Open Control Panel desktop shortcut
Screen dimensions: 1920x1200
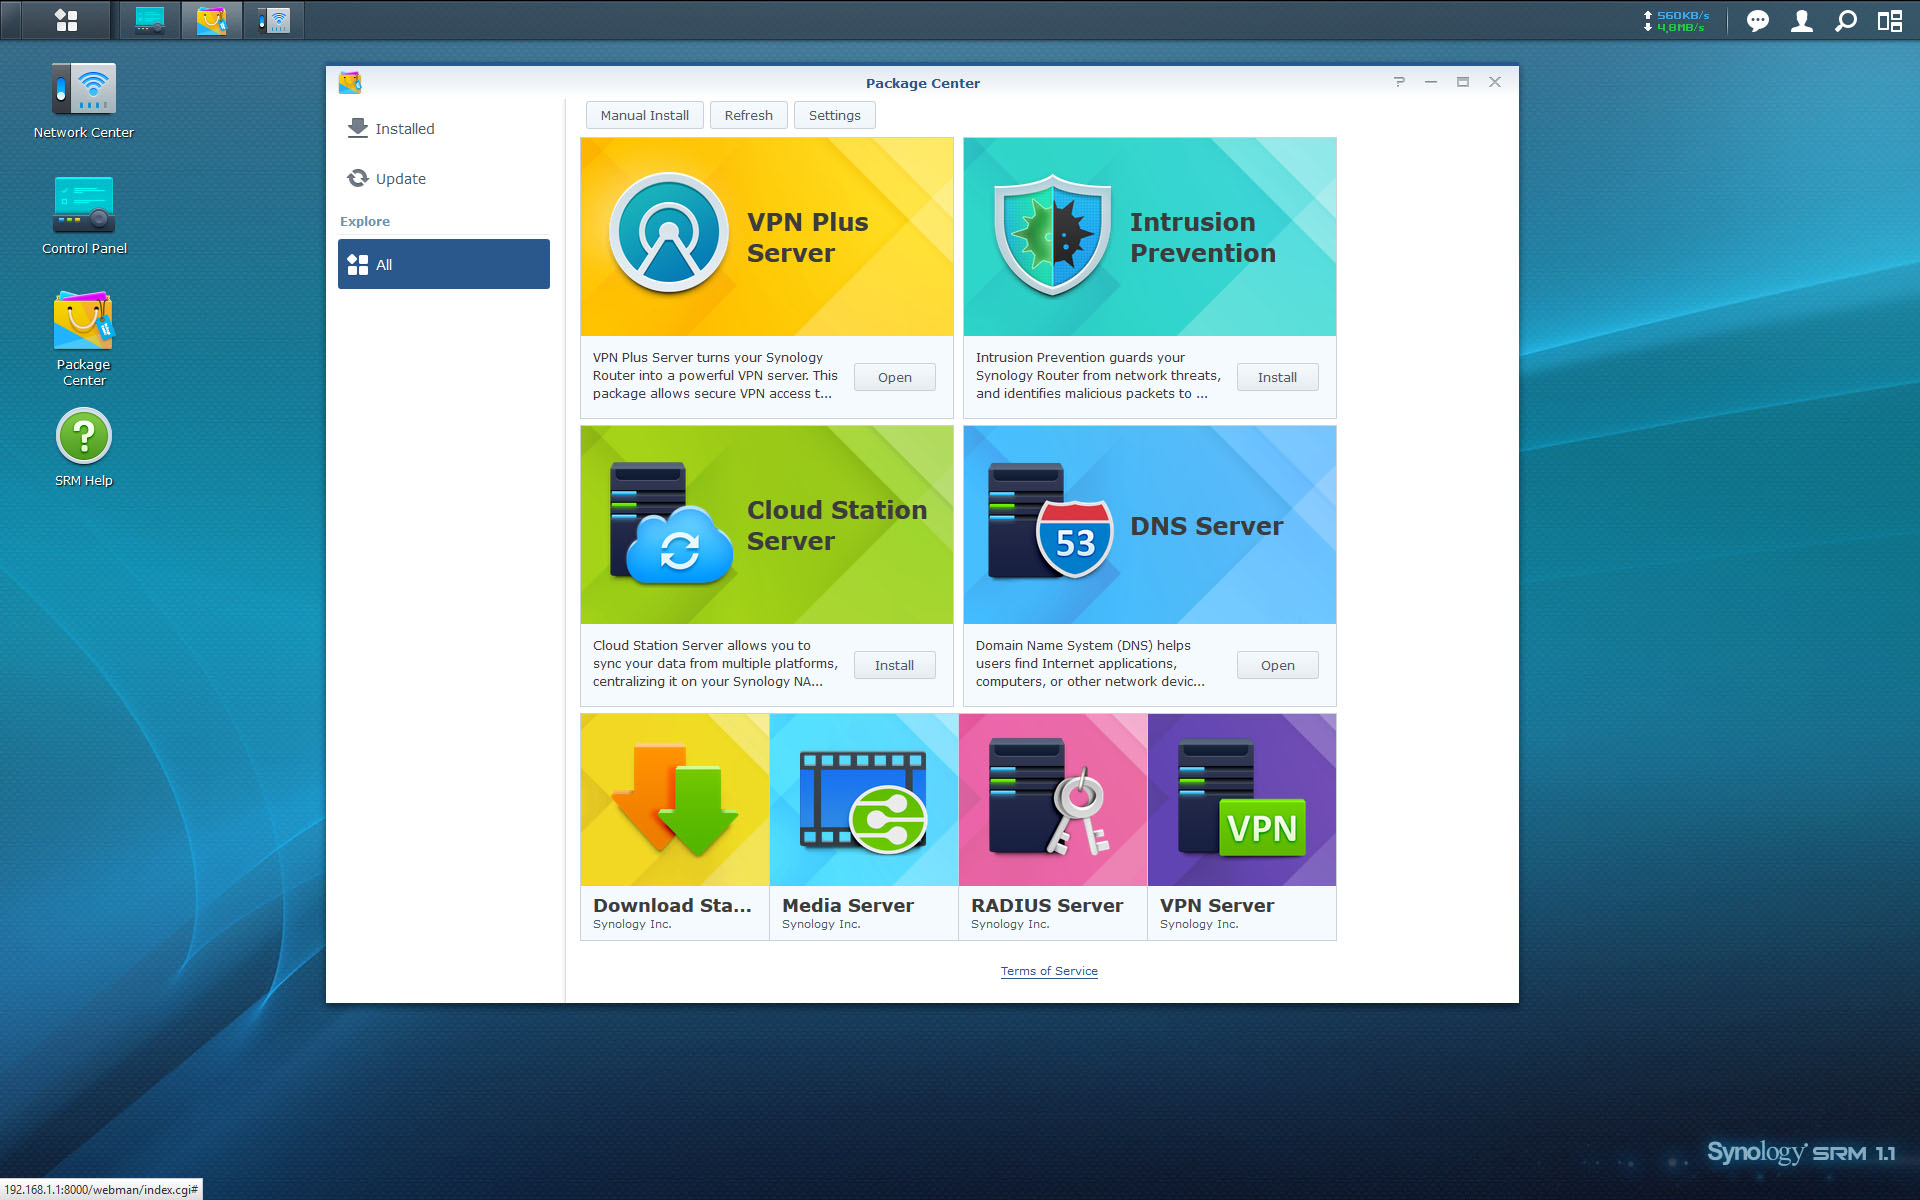tap(84, 216)
